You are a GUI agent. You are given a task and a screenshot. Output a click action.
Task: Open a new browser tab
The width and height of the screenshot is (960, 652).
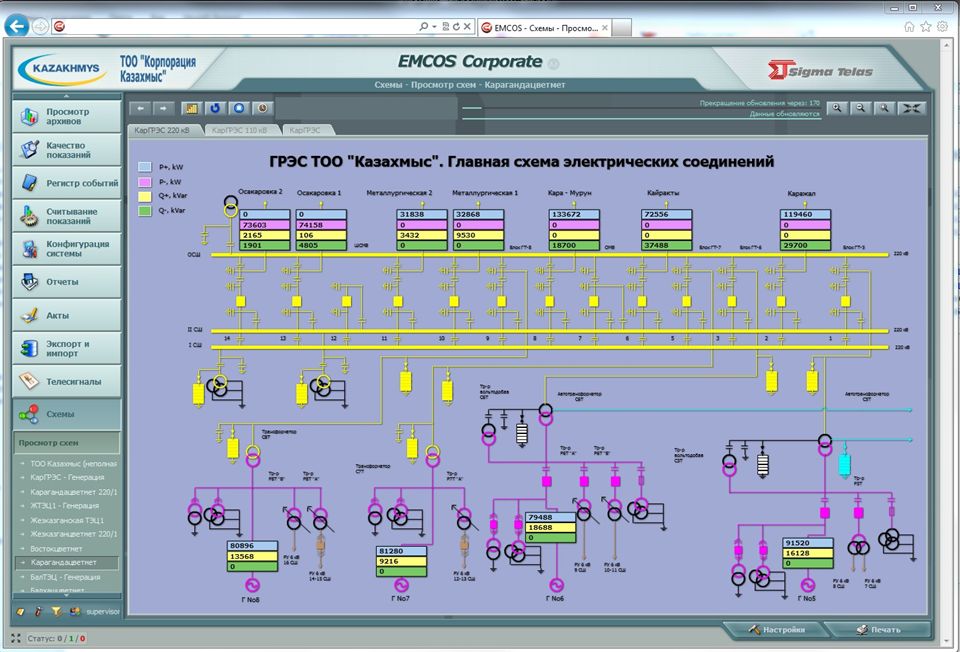(x=621, y=28)
